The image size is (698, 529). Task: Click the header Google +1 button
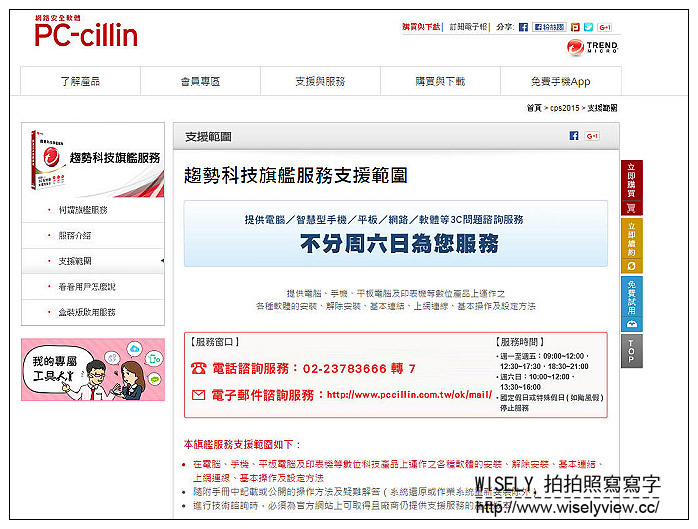pyautogui.click(x=605, y=27)
